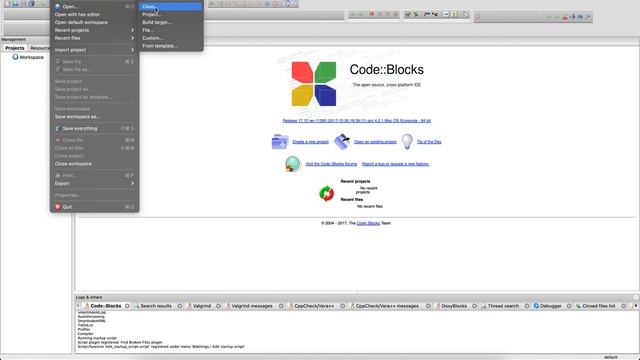The width and height of the screenshot is (640, 360).
Task: Click the release version info link
Action: click(356, 121)
